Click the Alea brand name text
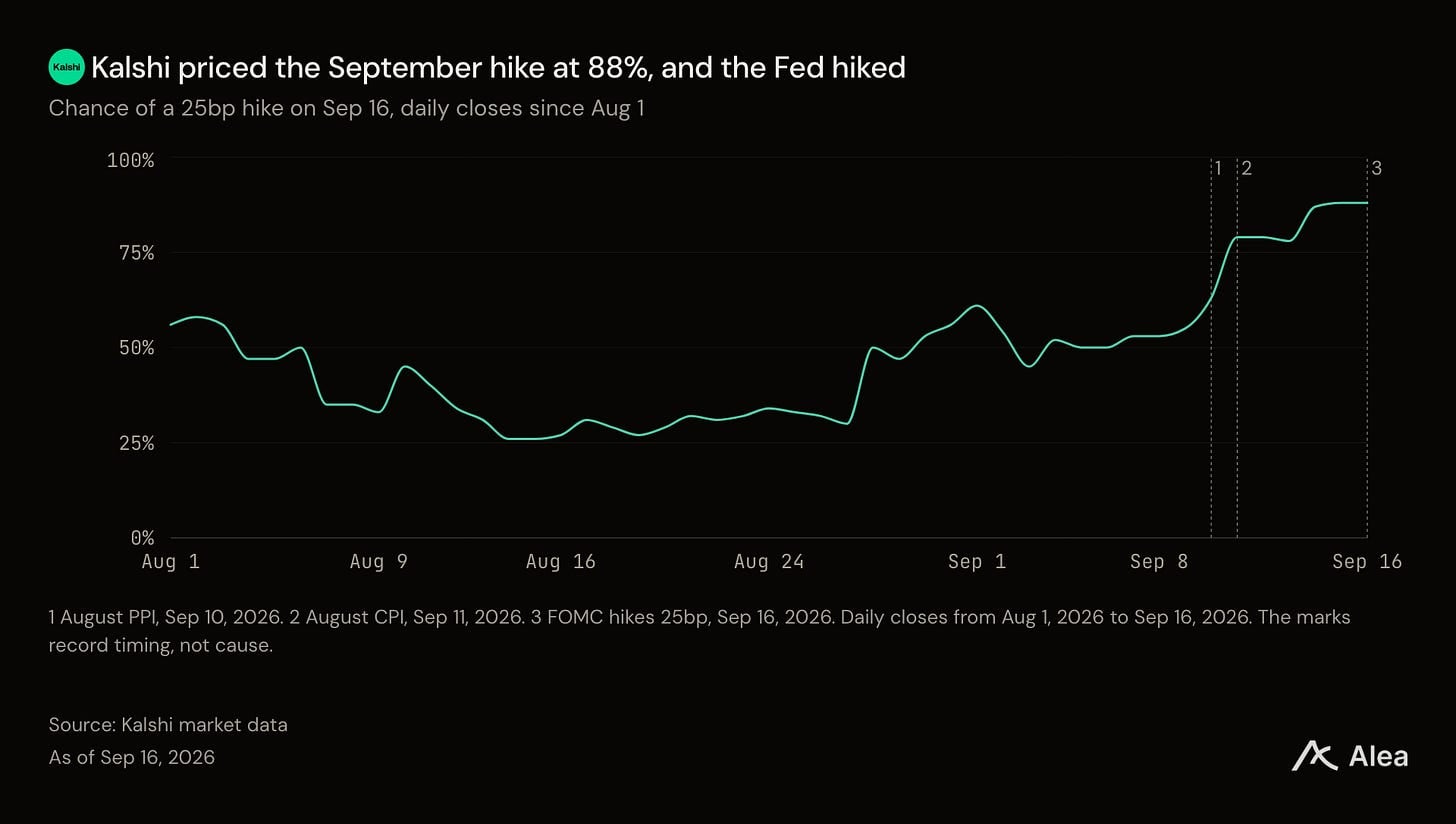 [1378, 757]
